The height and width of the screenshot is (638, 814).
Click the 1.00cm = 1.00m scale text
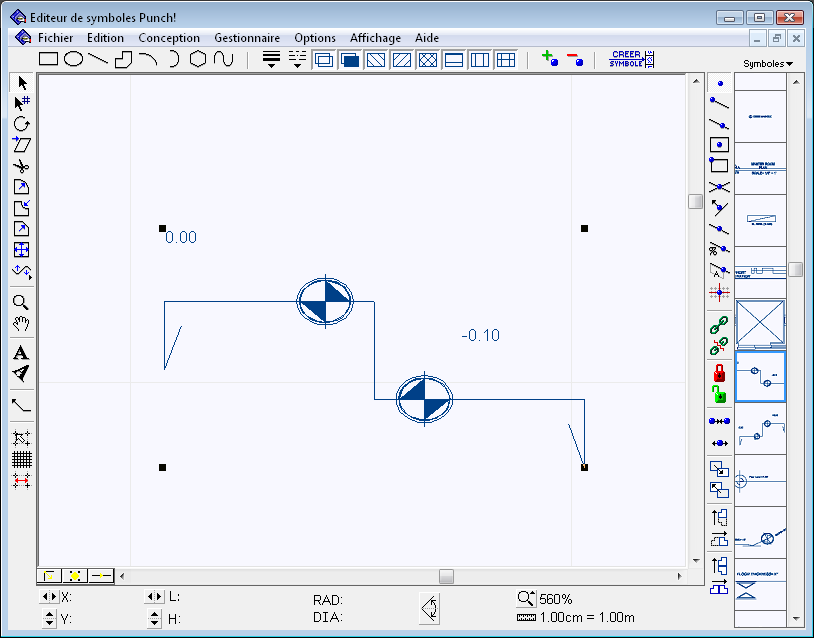tap(587, 617)
